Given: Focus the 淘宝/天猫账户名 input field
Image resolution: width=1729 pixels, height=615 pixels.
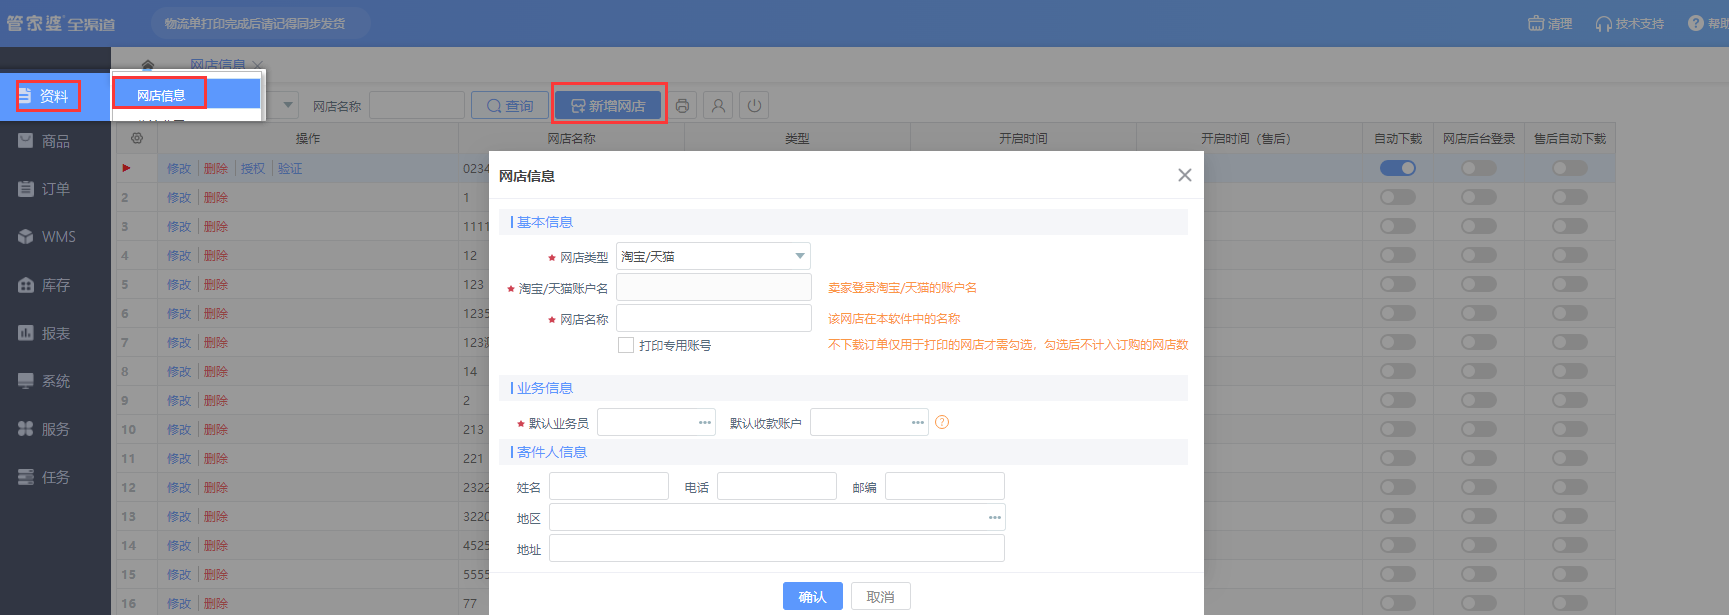Looking at the screenshot, I should pyautogui.click(x=714, y=288).
